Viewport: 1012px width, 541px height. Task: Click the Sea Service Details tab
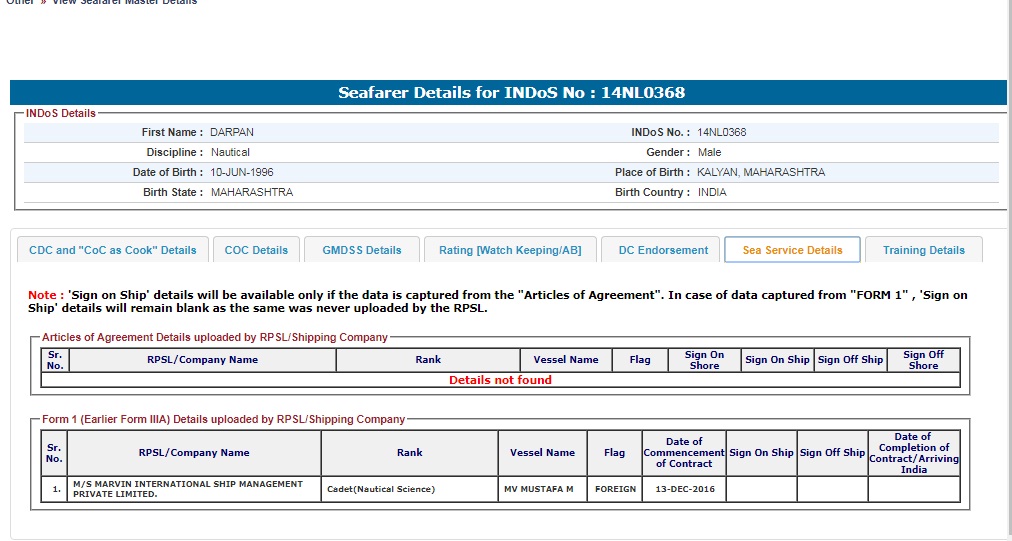792,250
